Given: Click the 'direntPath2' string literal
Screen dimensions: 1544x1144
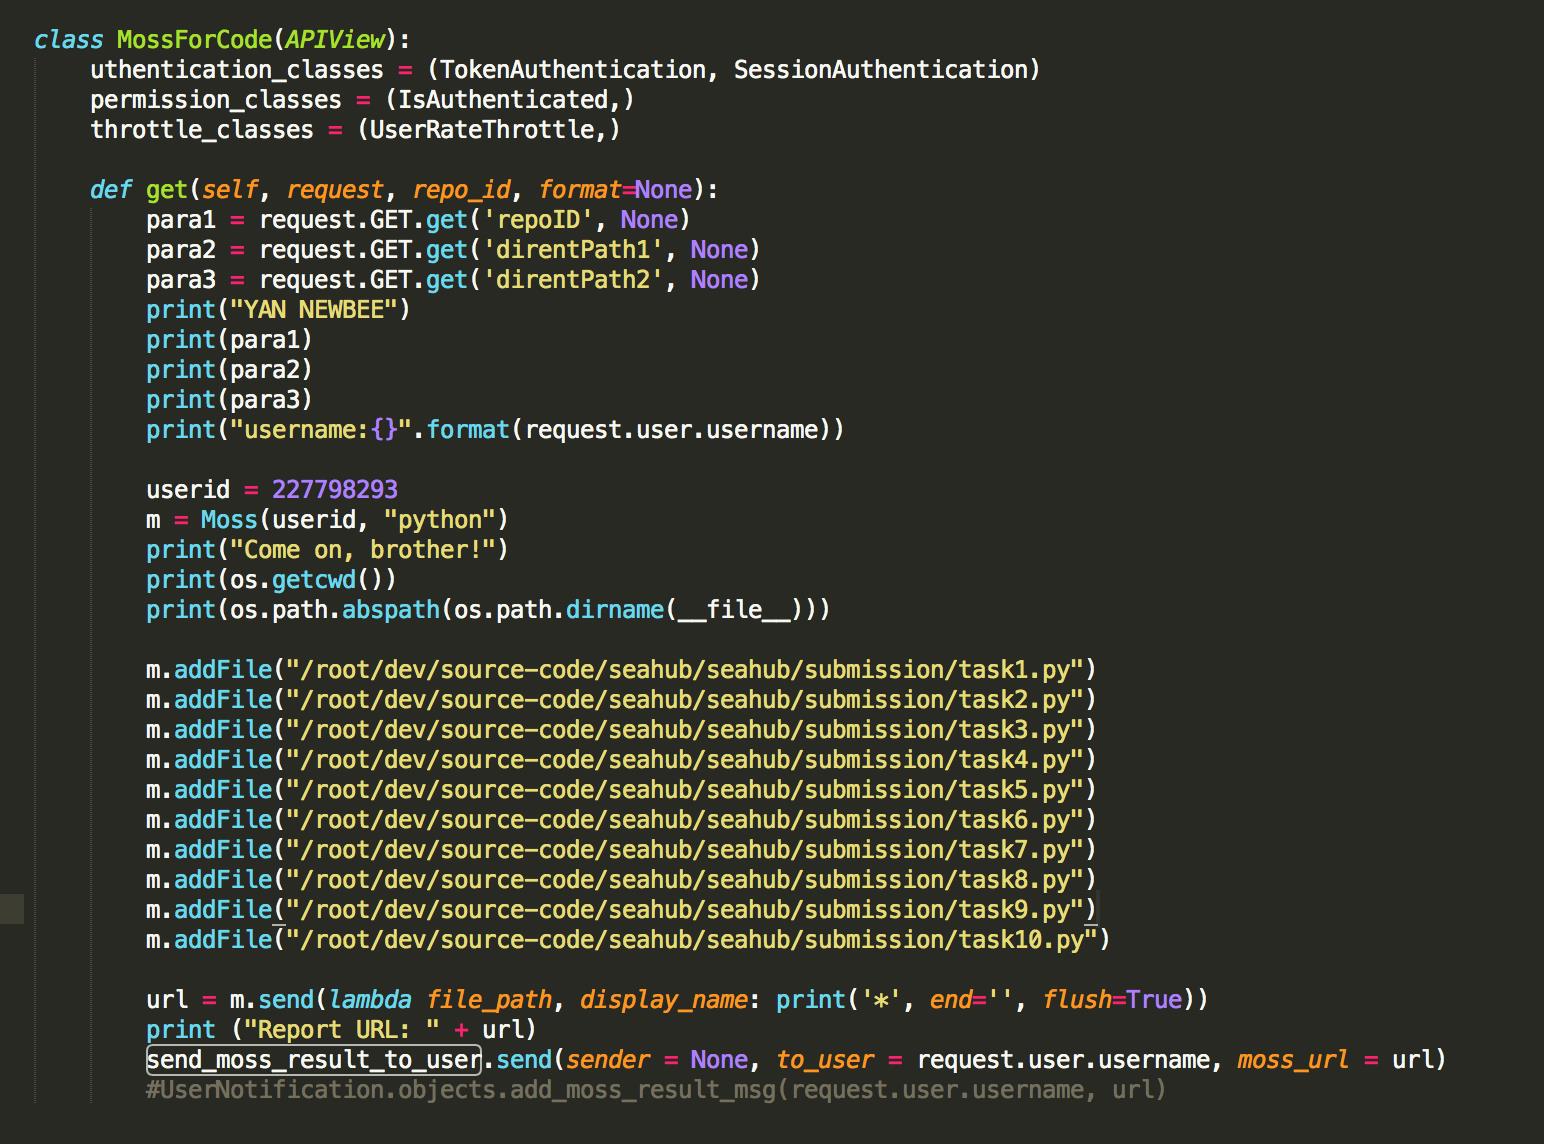Looking at the screenshot, I should pyautogui.click(x=573, y=280).
